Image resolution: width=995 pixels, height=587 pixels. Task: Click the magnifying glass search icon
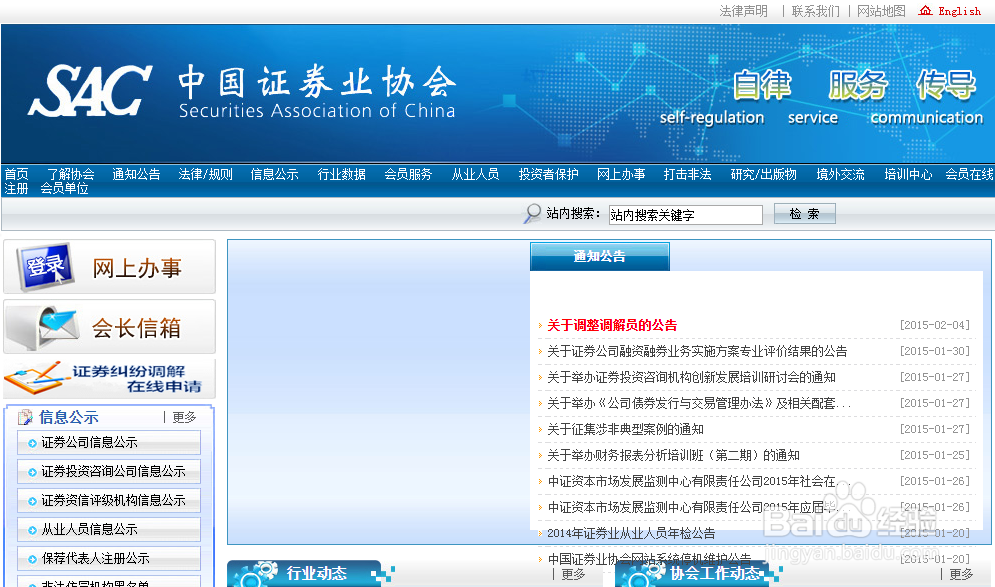(x=532, y=213)
